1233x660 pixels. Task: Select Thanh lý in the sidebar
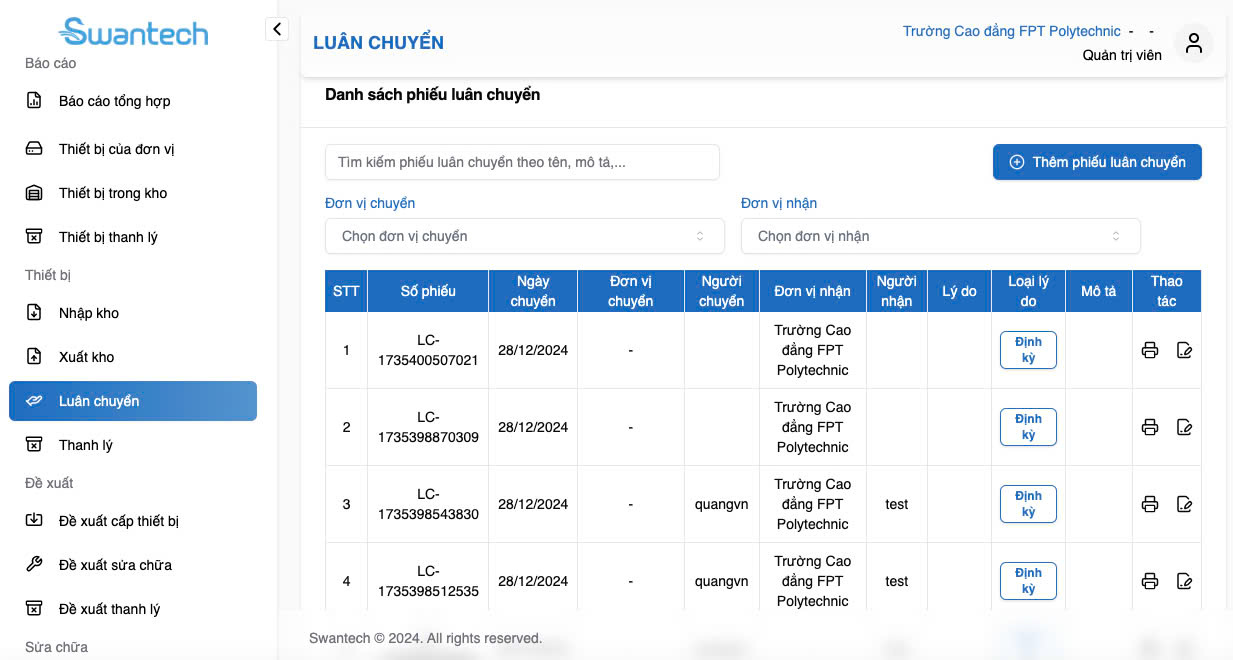86,445
